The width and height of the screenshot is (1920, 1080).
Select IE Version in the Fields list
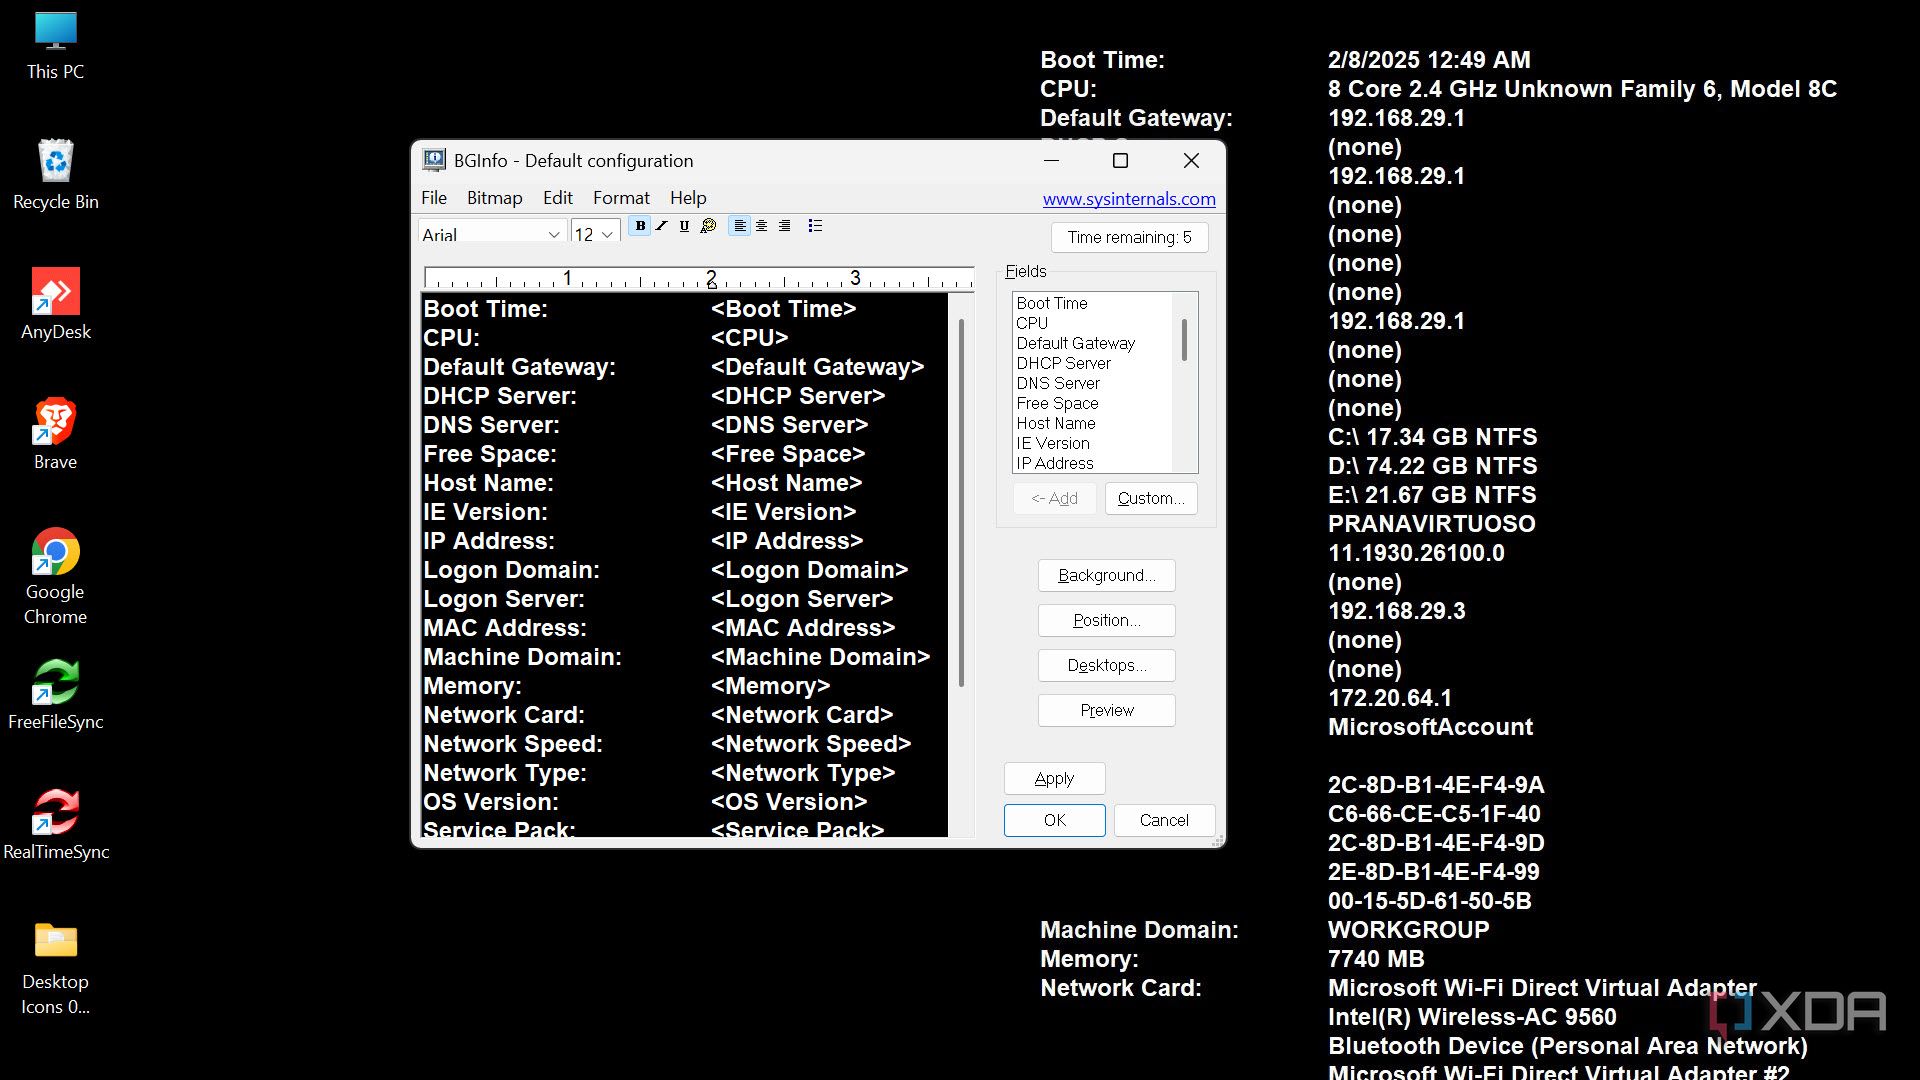(1053, 443)
